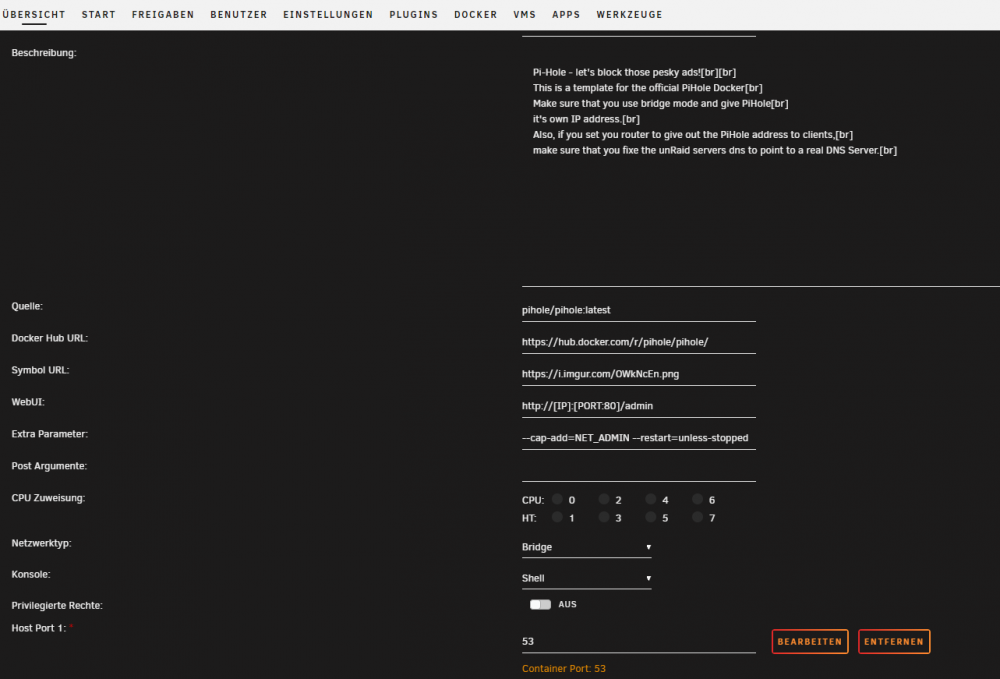Click the 'Beschreibung:' label

click(x=43, y=53)
